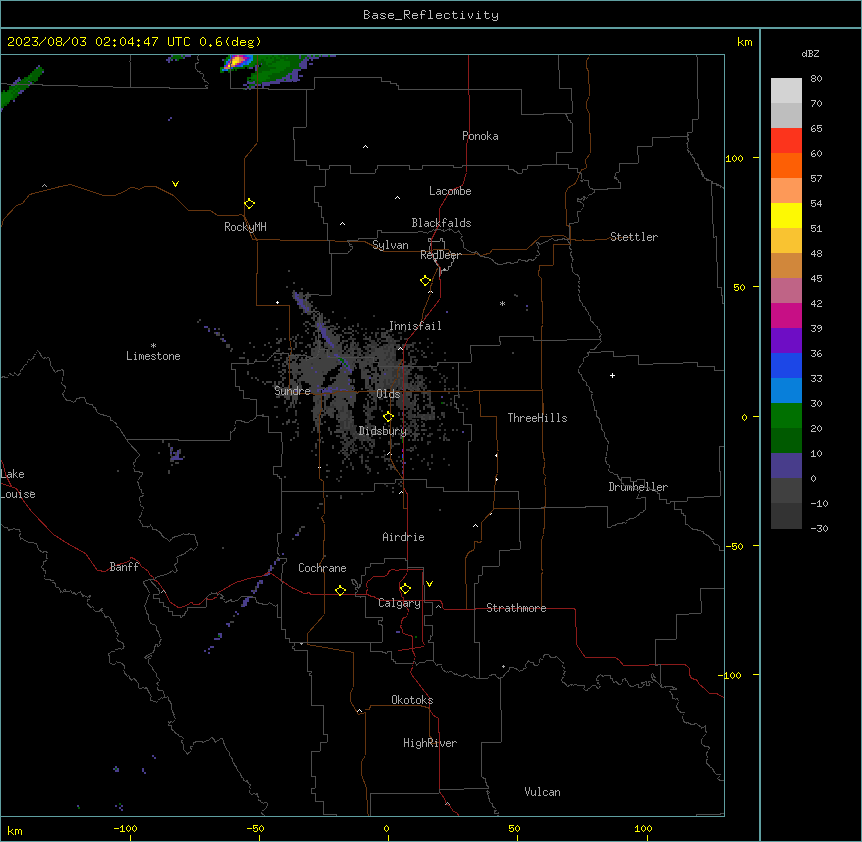This screenshot has width=862, height=842.
Task: Click the Cochrane label
Action: (x=322, y=568)
